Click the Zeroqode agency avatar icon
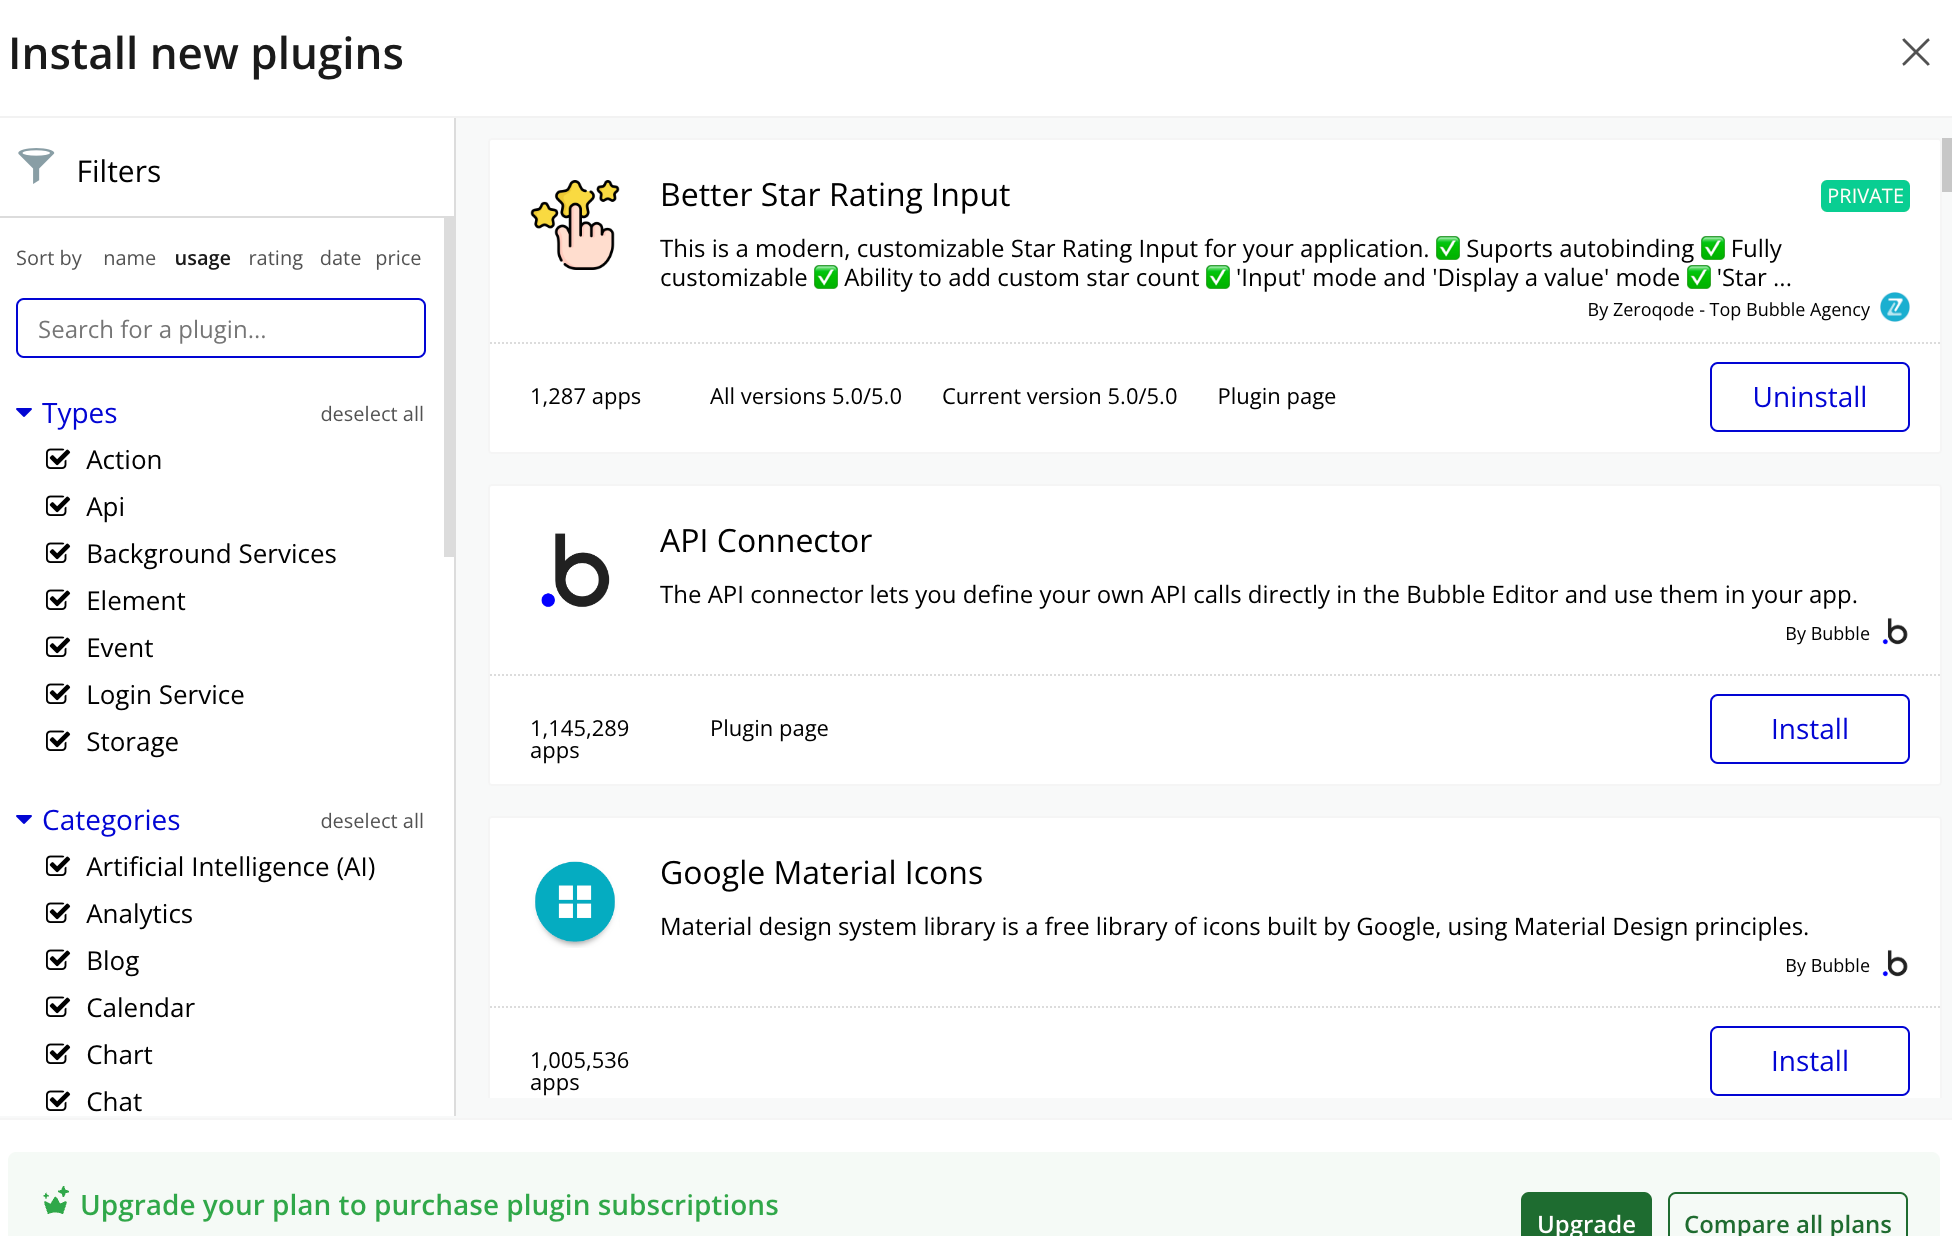The height and width of the screenshot is (1236, 1952). tap(1895, 308)
